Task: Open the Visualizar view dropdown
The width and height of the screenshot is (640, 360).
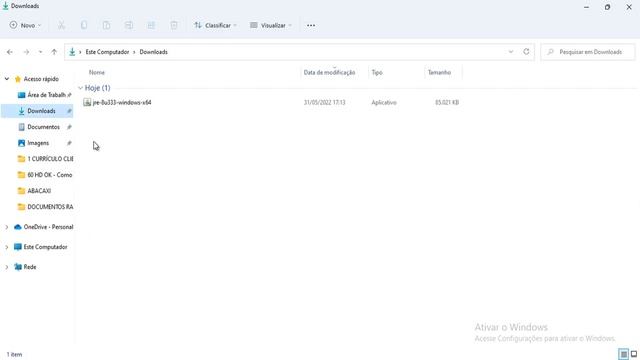Action: click(x=271, y=25)
